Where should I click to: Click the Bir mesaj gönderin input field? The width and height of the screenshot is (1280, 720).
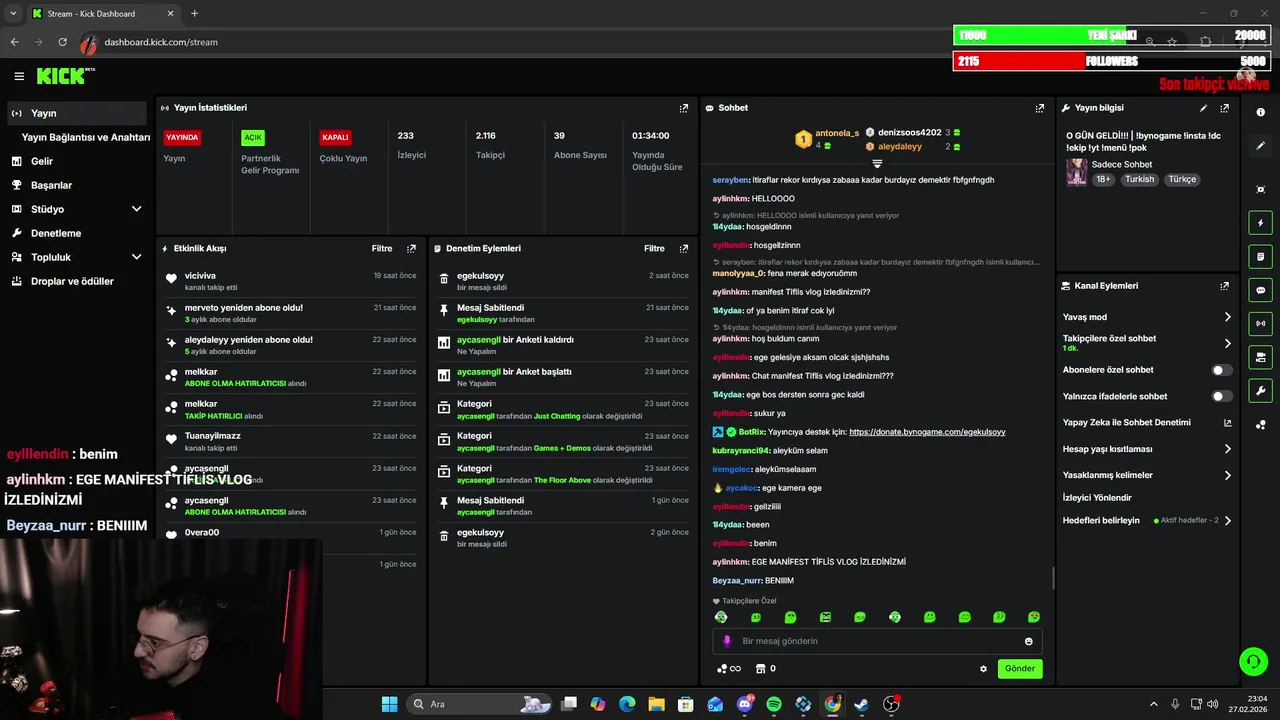tap(877, 641)
